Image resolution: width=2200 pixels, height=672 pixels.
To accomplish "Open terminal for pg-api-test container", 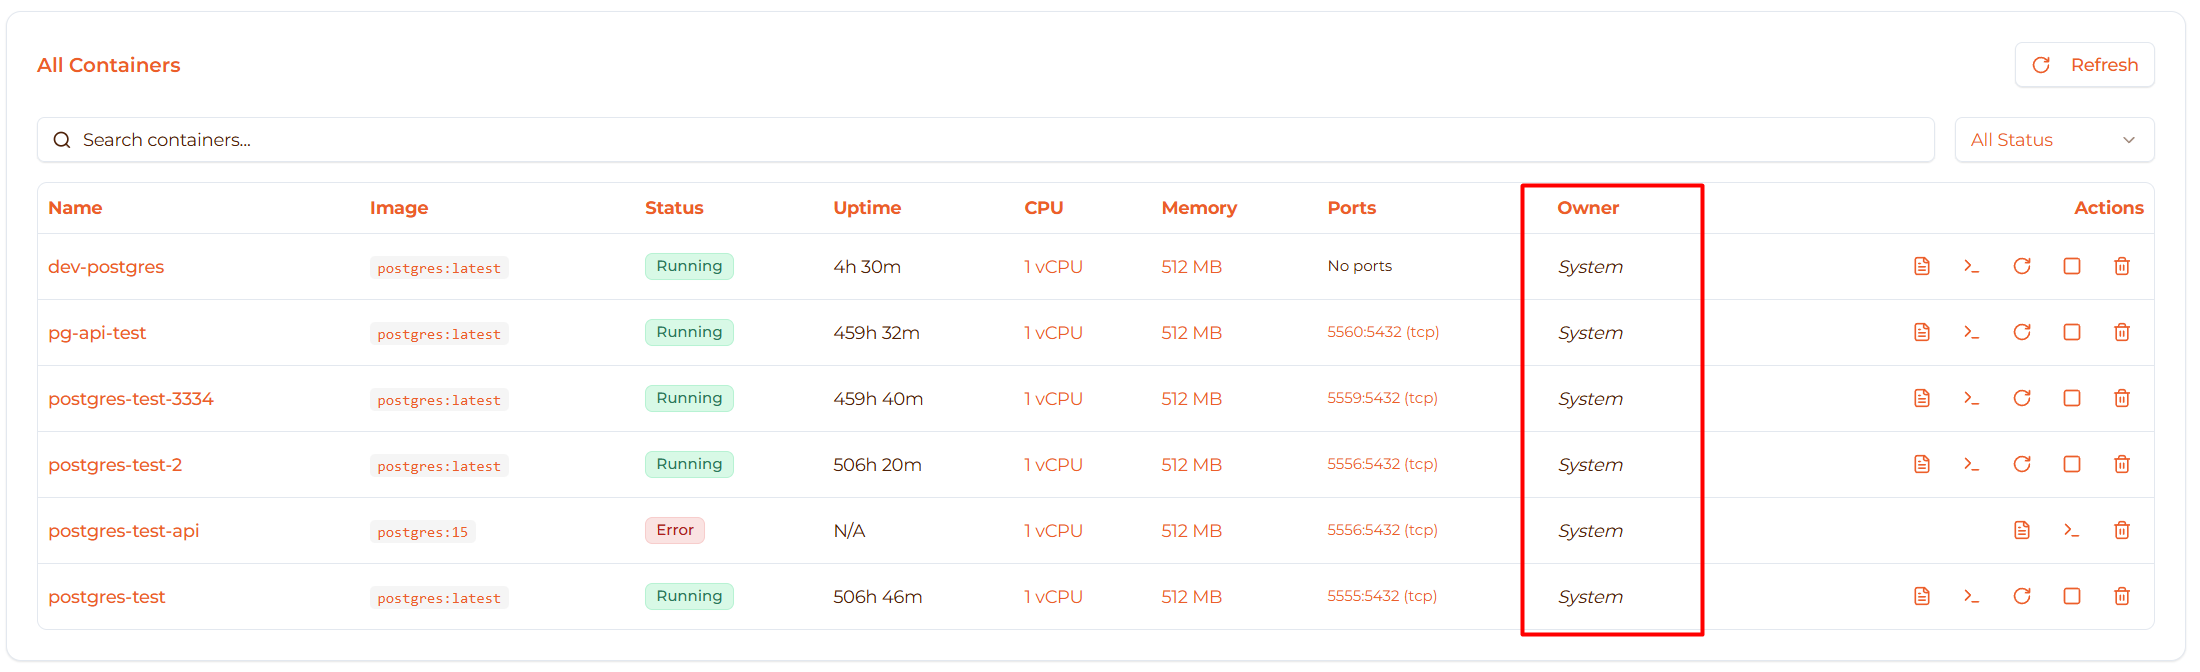I will coord(1971,332).
